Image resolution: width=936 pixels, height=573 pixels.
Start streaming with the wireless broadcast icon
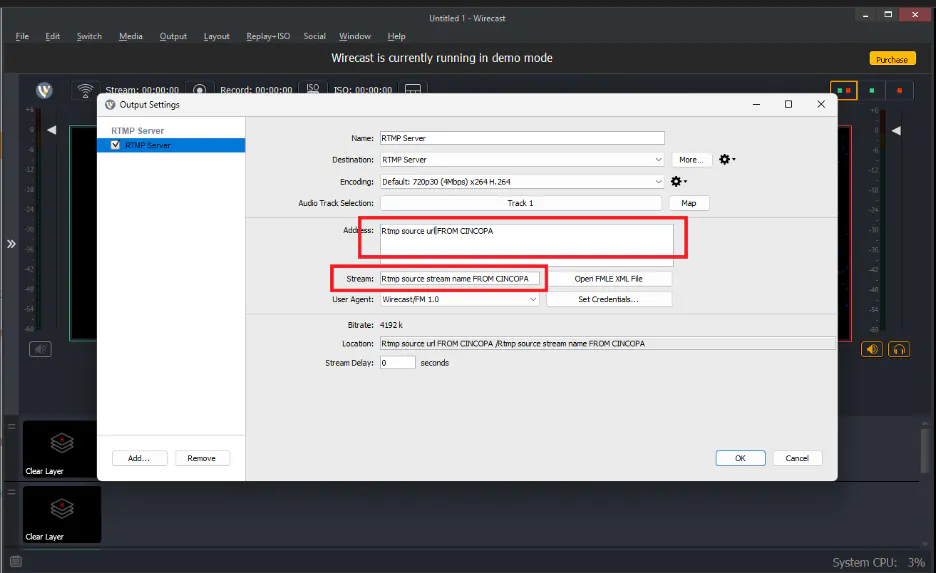[85, 90]
